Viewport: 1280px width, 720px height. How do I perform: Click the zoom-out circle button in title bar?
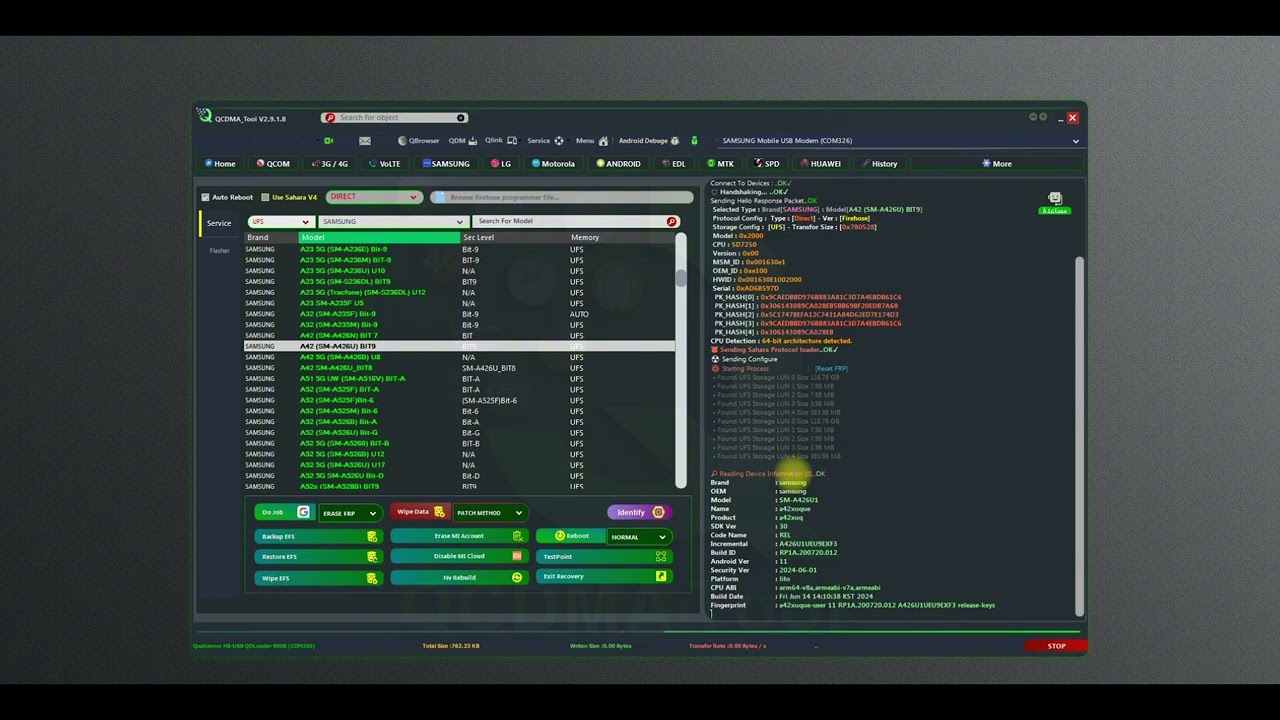tap(1033, 118)
